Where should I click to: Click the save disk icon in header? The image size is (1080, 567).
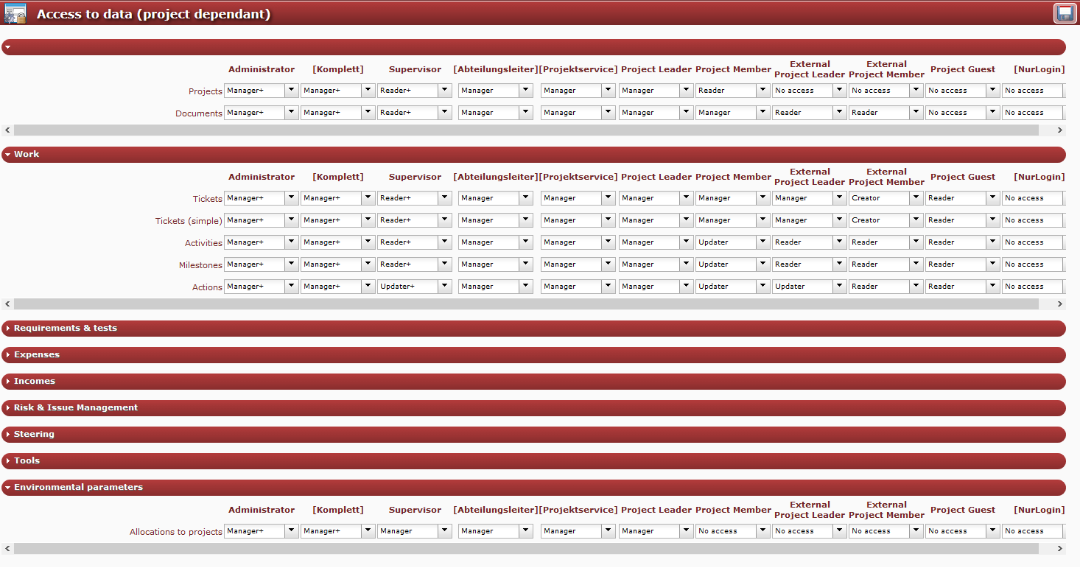point(1063,13)
